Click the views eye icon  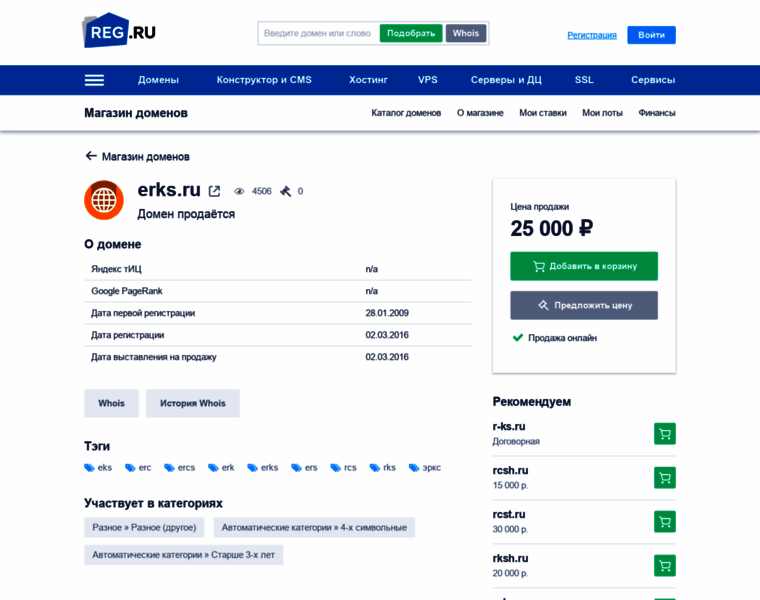(239, 191)
